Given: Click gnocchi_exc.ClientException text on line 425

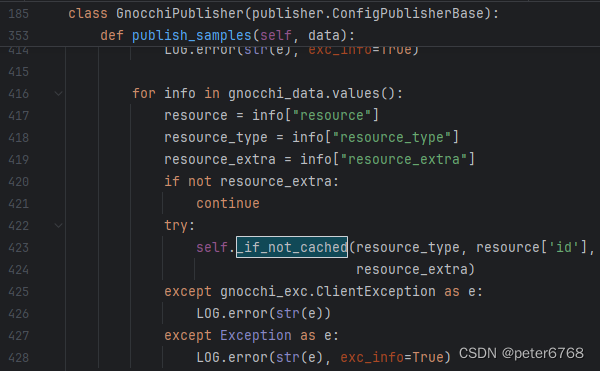Looking at the screenshot, I should click(x=328, y=291).
